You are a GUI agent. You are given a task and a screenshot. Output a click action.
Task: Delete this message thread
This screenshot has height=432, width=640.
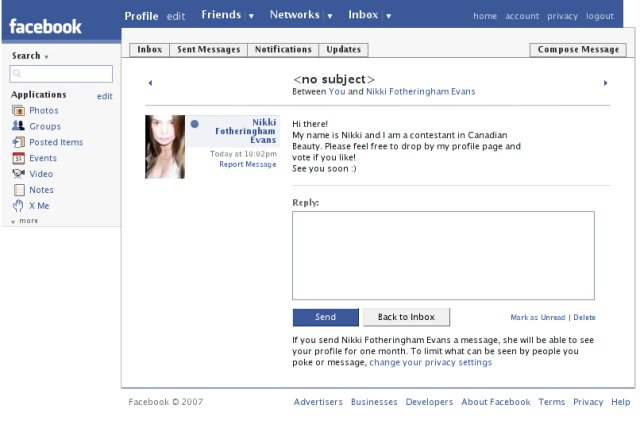(x=584, y=317)
